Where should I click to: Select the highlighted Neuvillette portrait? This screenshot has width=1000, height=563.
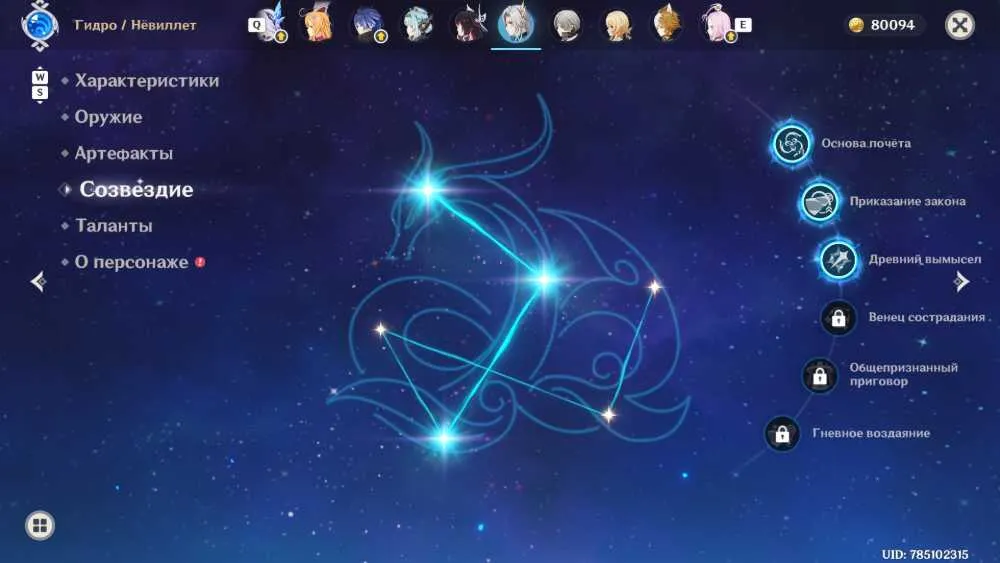tap(516, 24)
